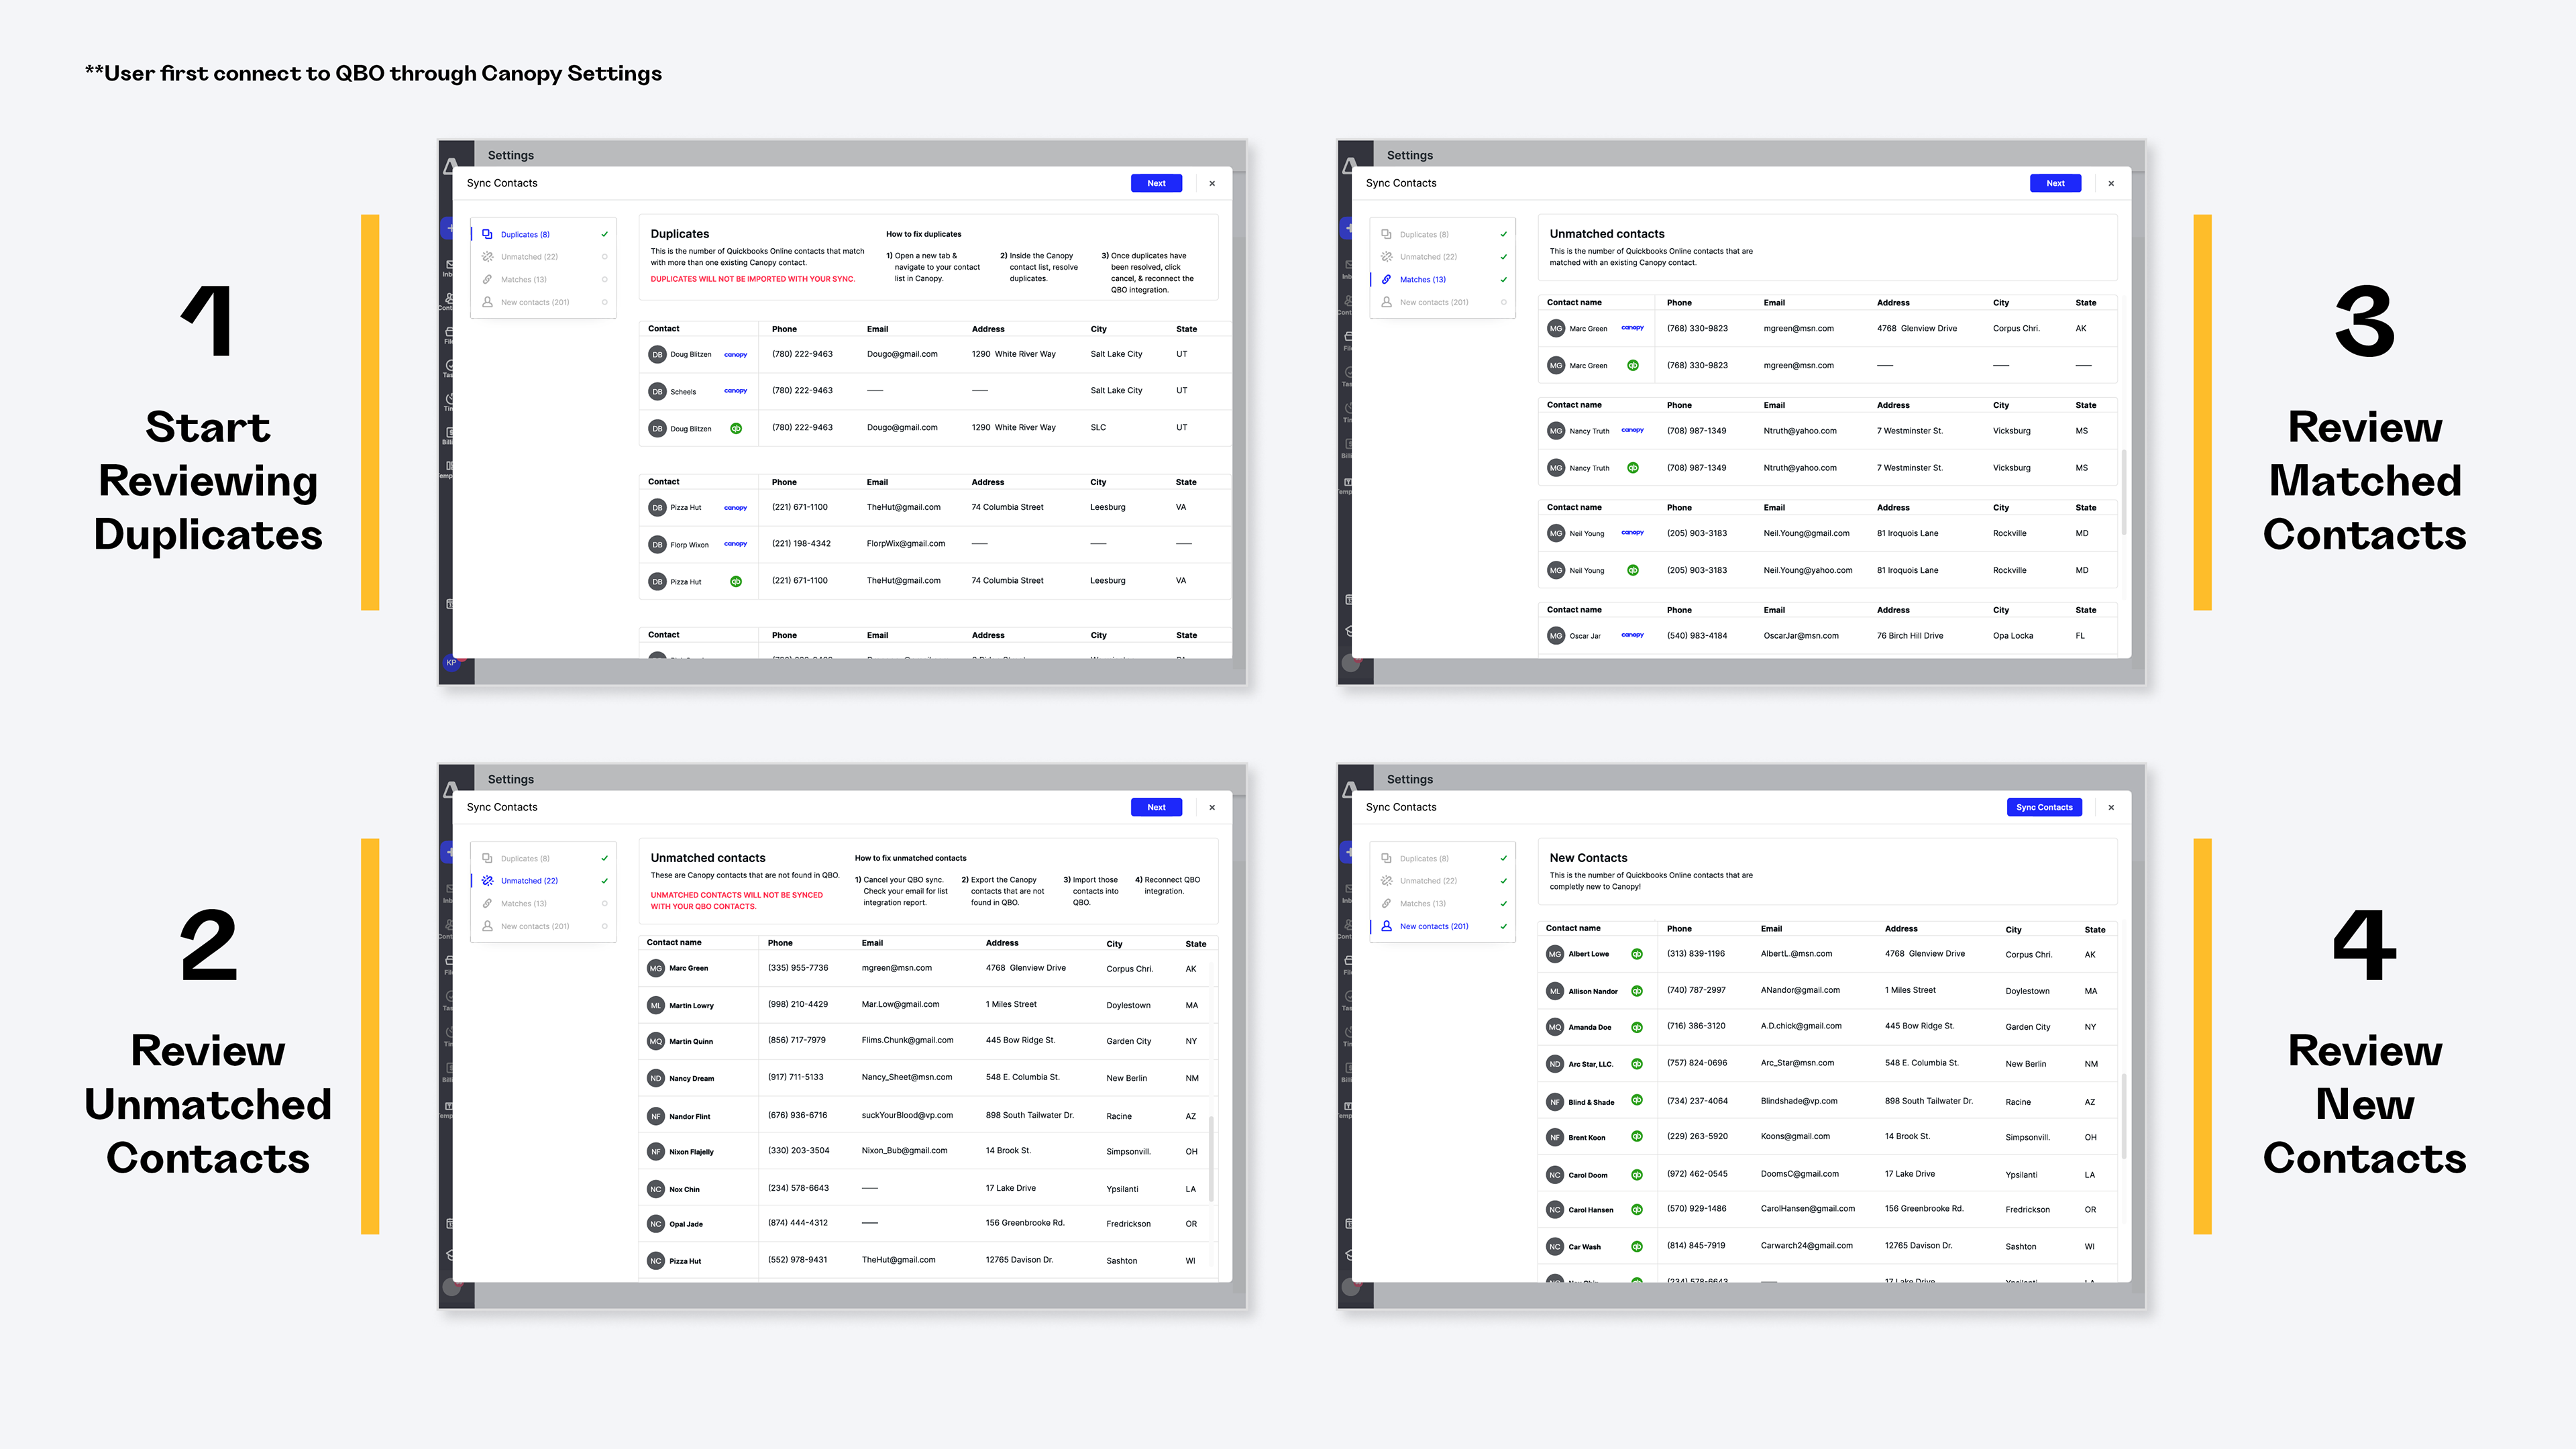Click the scrollbar on the New Contacts table
The image size is (2576, 1449).
(2124, 1115)
